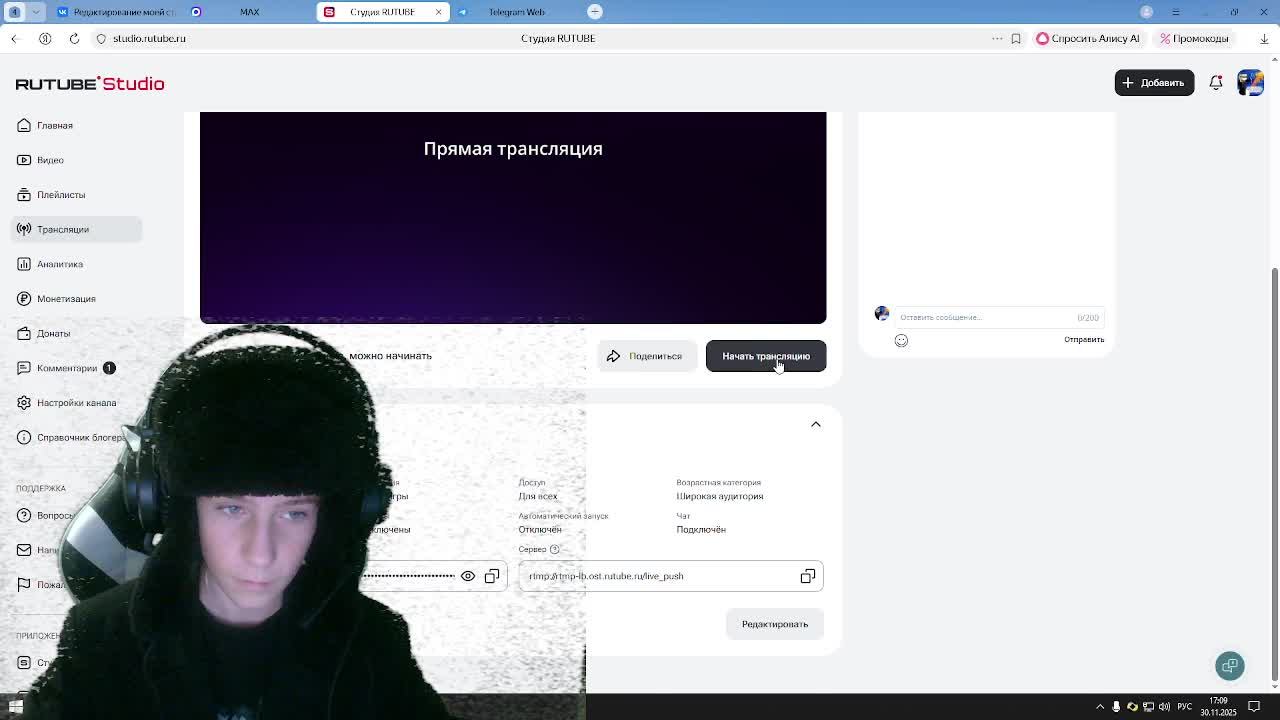This screenshot has width=1280, height=720.
Task: Click the RUTUBE Studio logo
Action: 90,83
